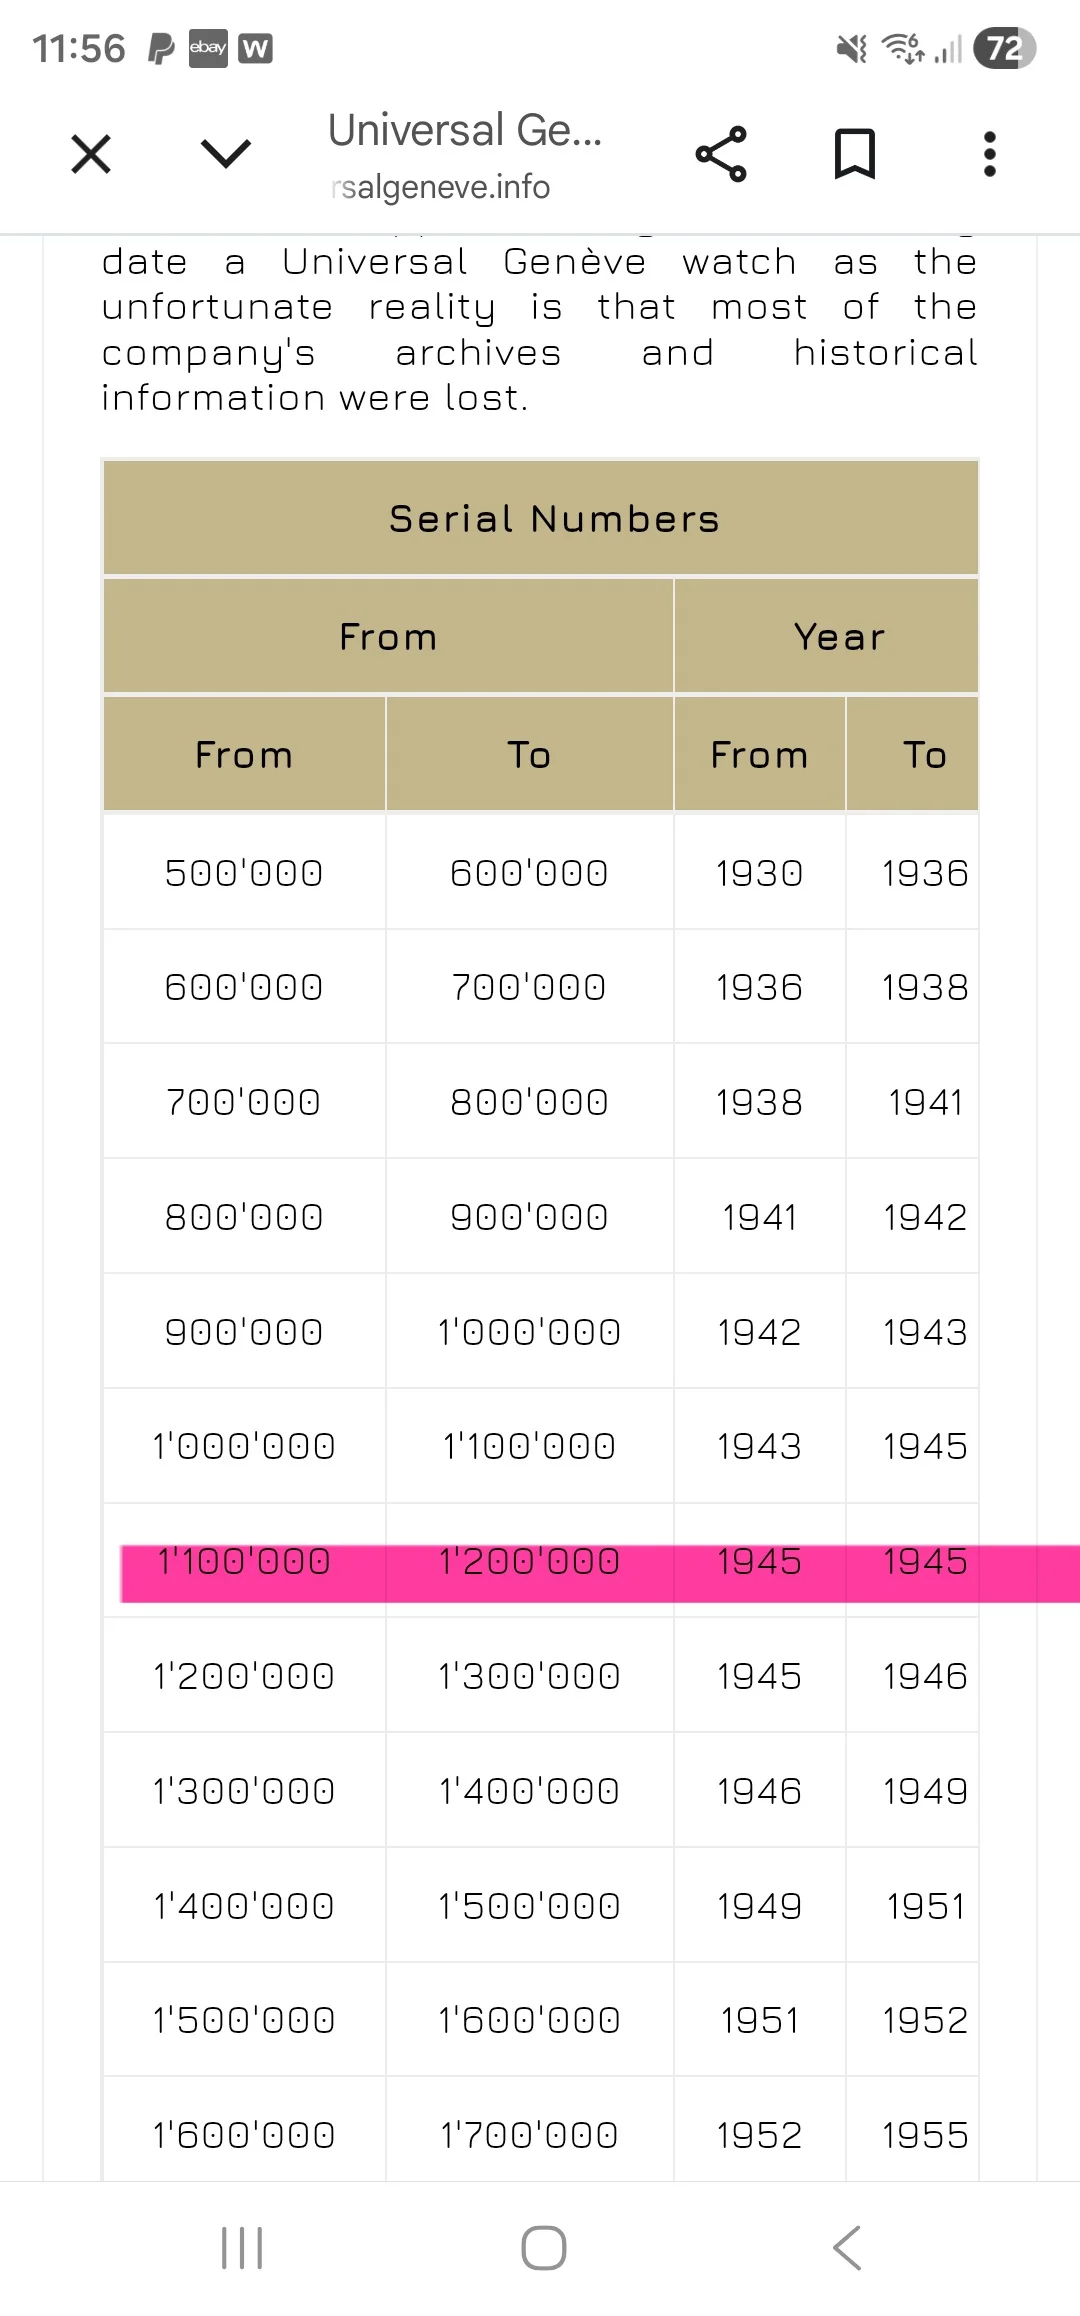
Task: Tap the Word notification icon
Action: 256,48
